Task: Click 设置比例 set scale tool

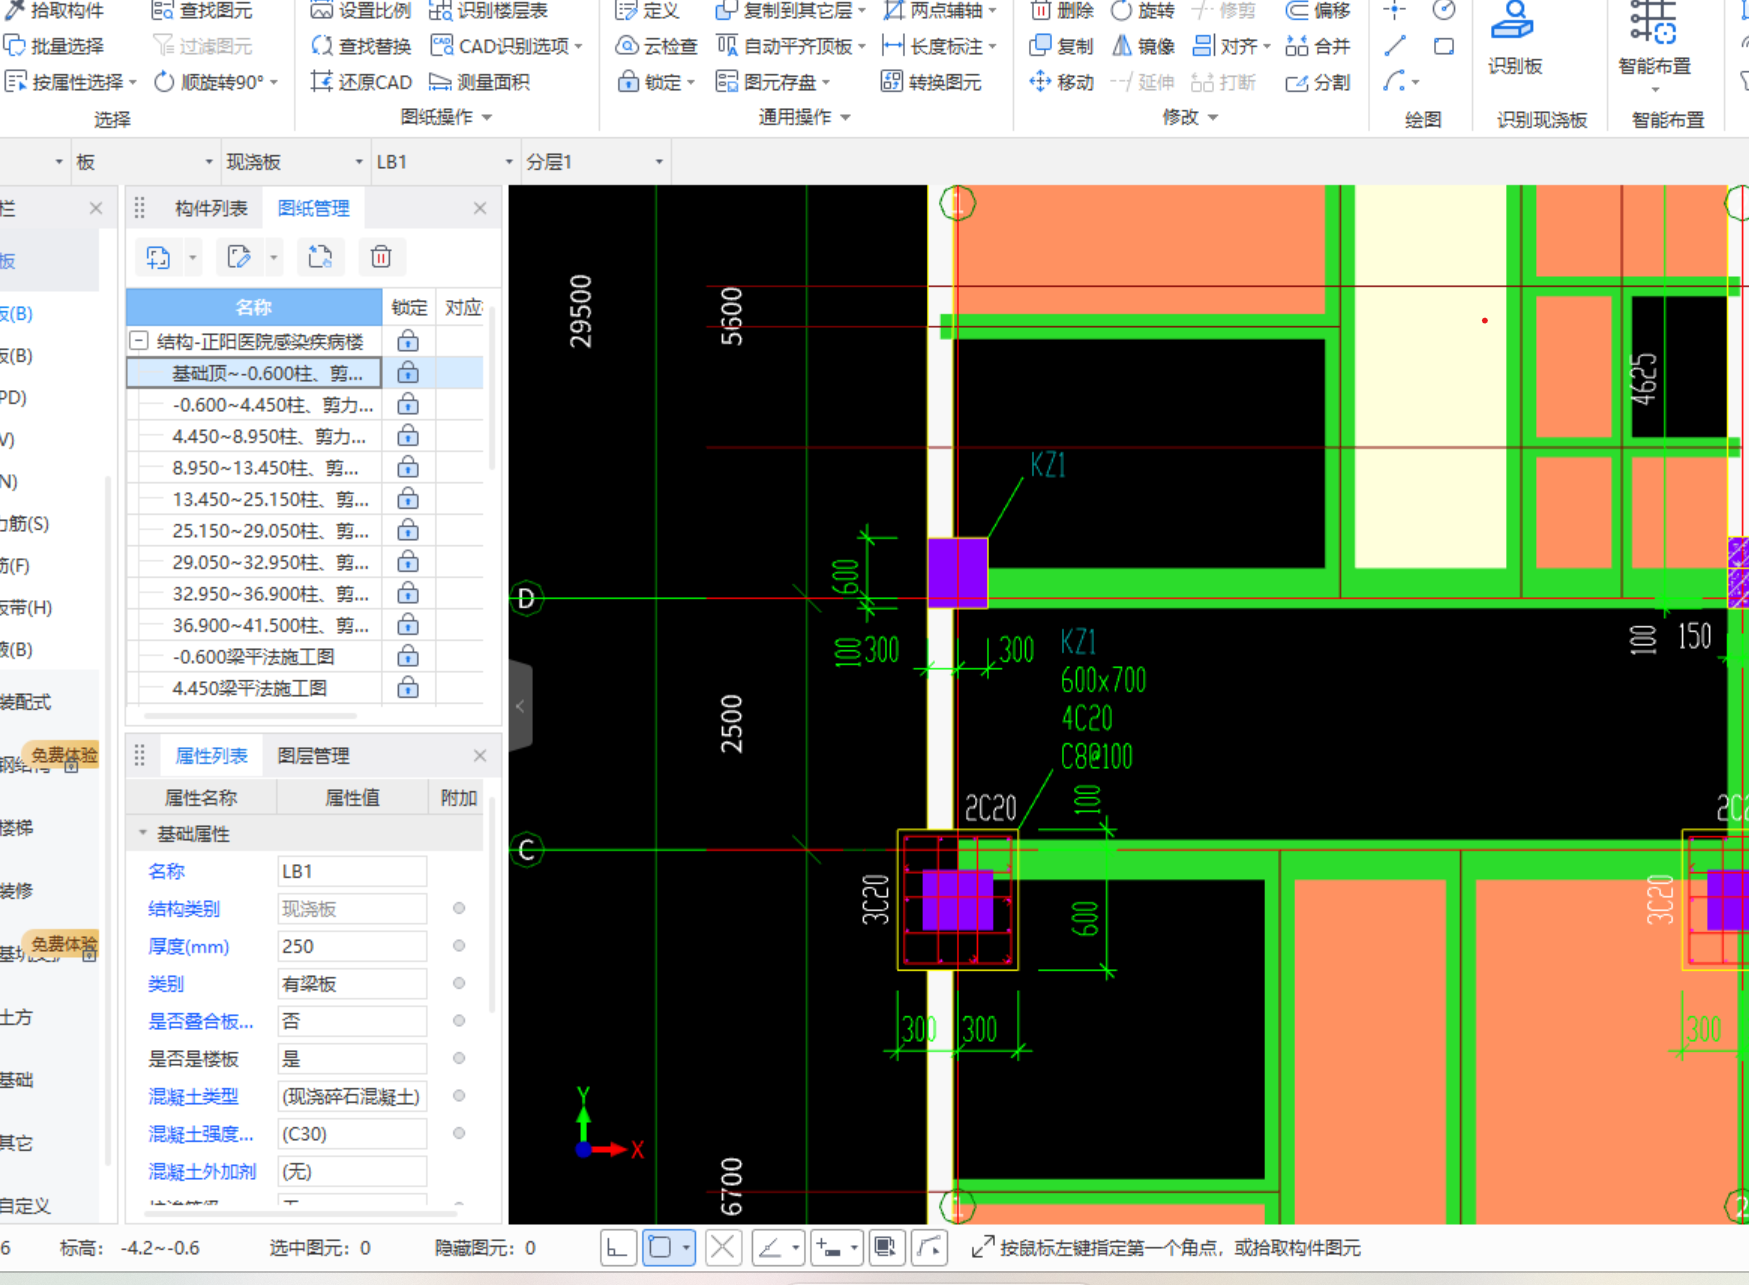Action: click(x=360, y=11)
